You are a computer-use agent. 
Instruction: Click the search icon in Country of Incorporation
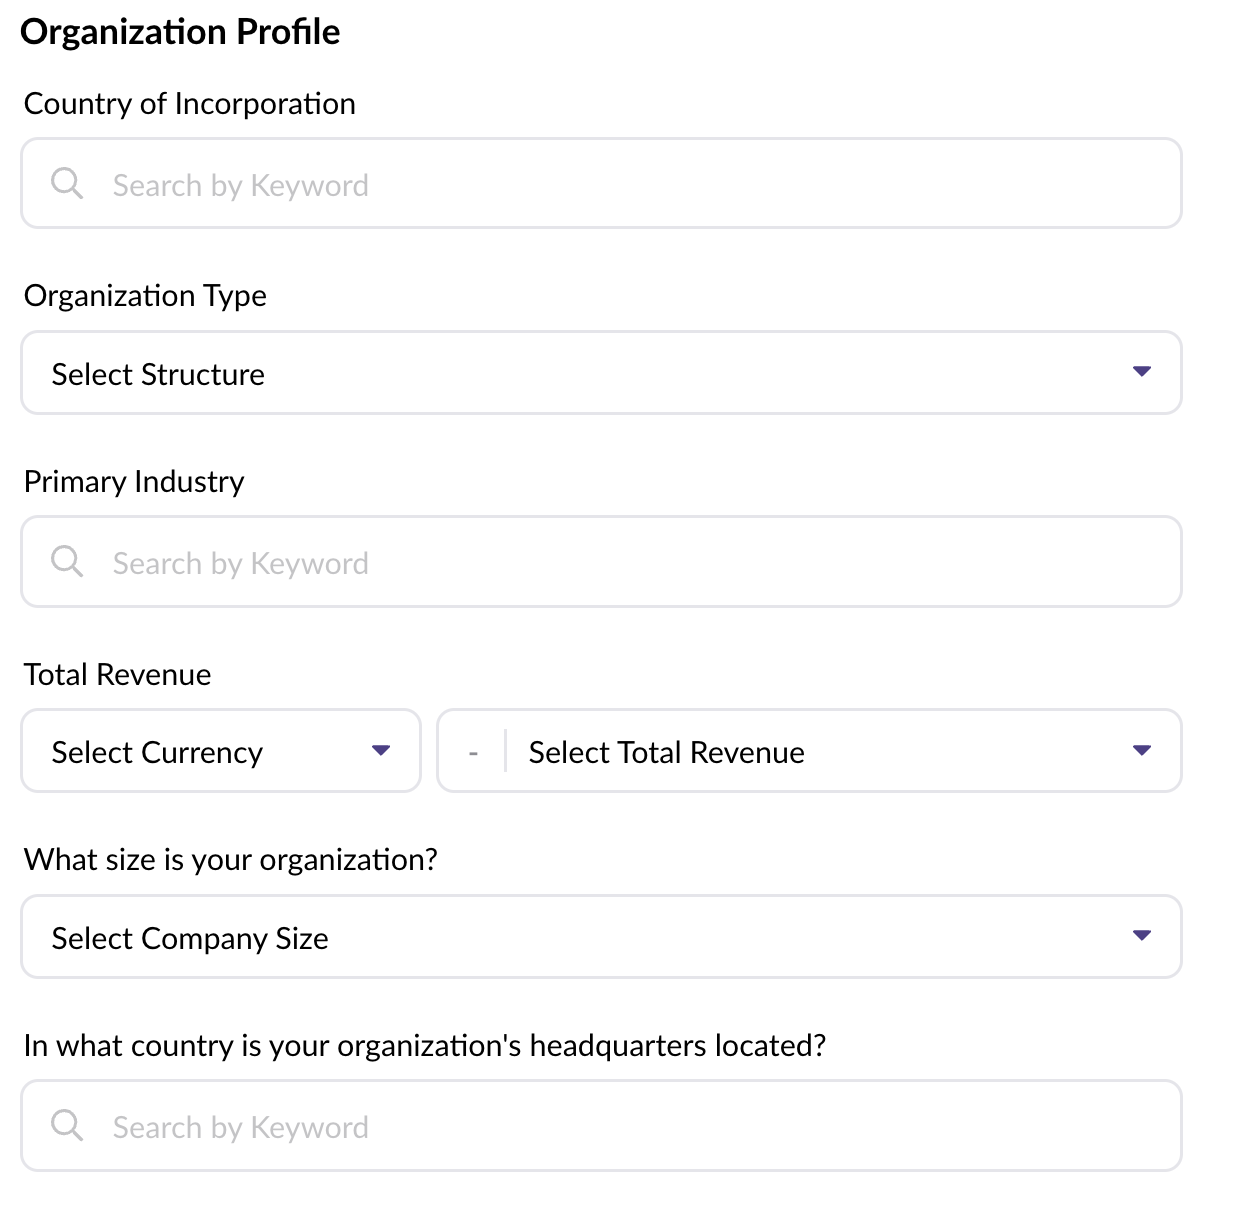67,183
